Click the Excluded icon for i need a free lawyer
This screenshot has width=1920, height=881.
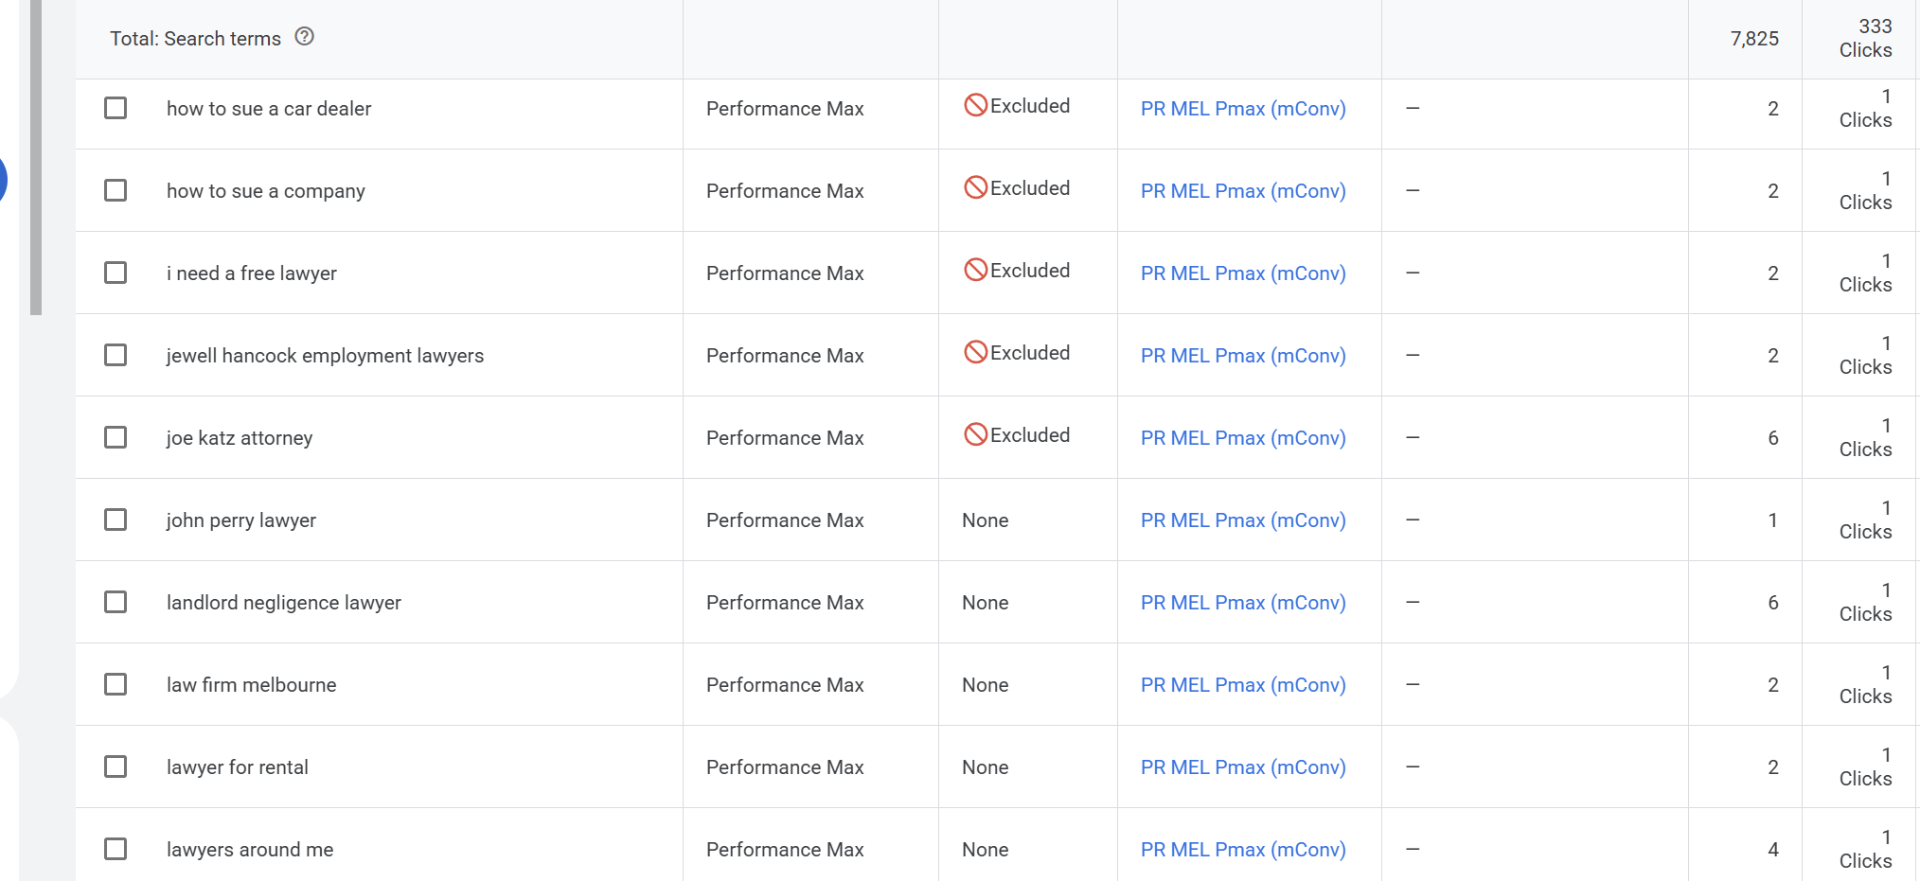[975, 270]
